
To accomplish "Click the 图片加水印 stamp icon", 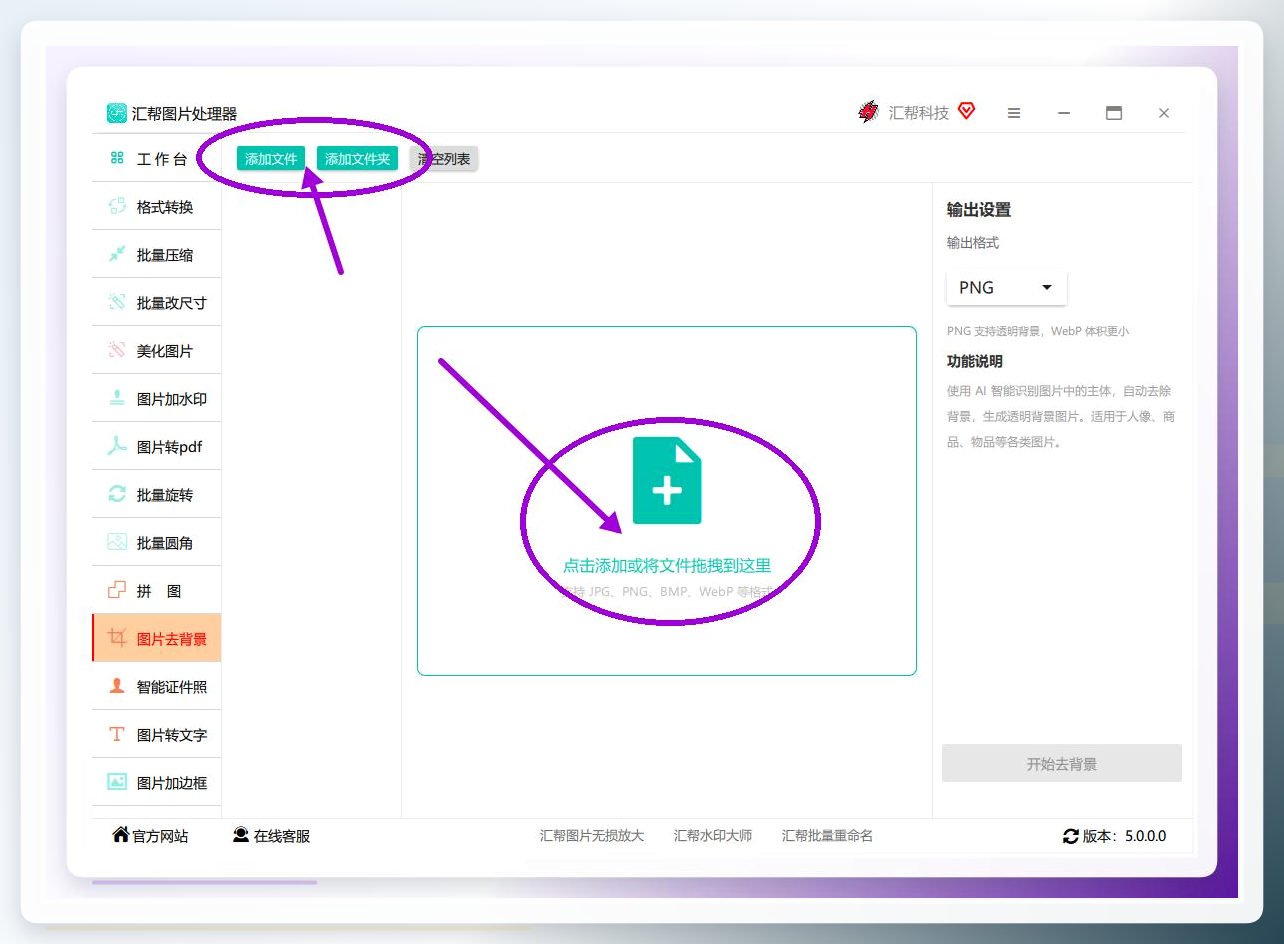I will pos(117,398).
